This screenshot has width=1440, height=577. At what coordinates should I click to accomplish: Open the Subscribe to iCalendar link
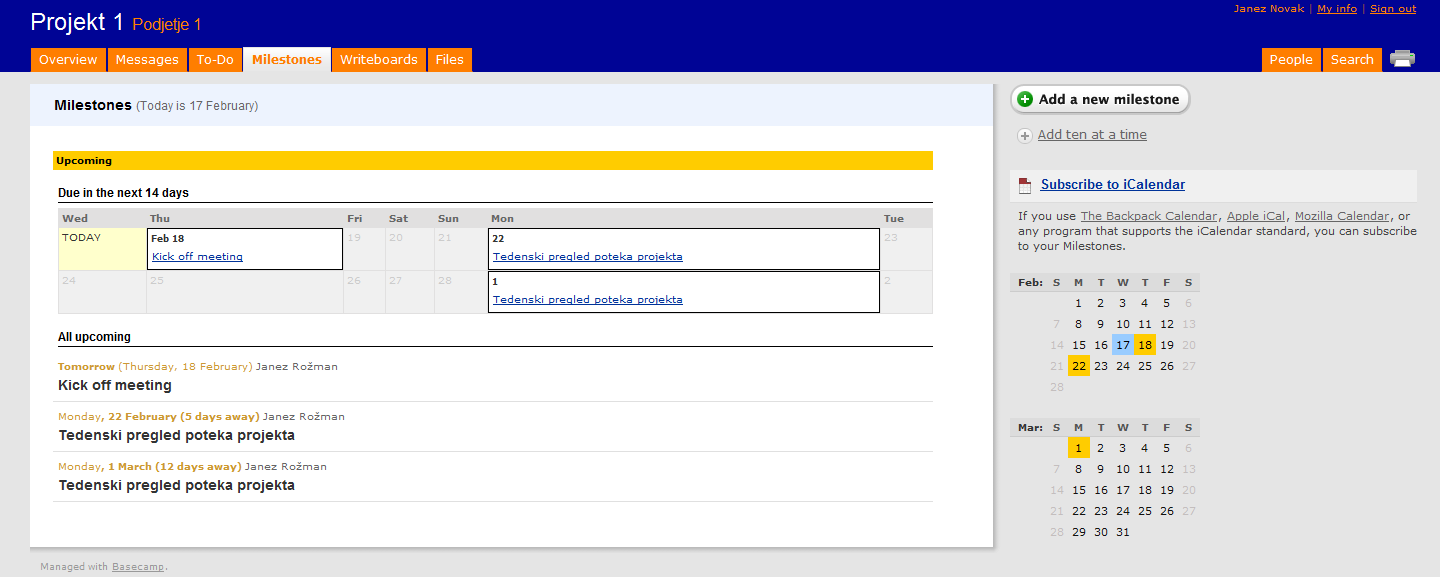point(1113,184)
